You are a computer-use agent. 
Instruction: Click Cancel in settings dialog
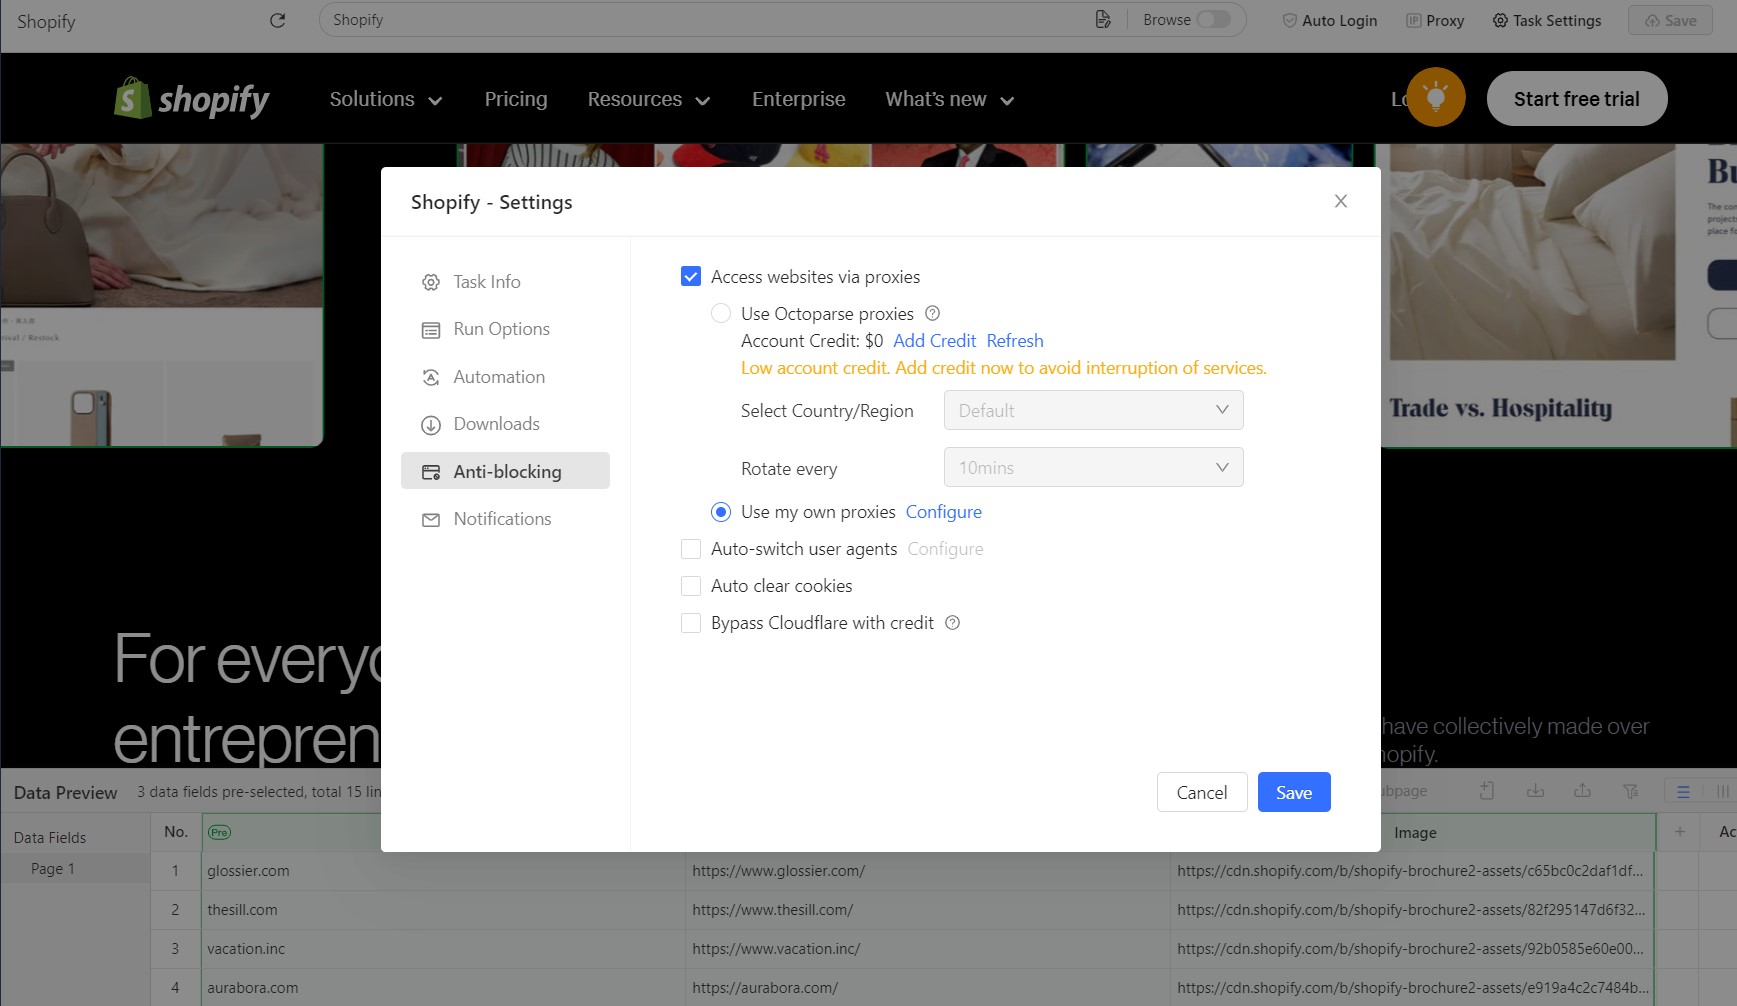(1202, 792)
